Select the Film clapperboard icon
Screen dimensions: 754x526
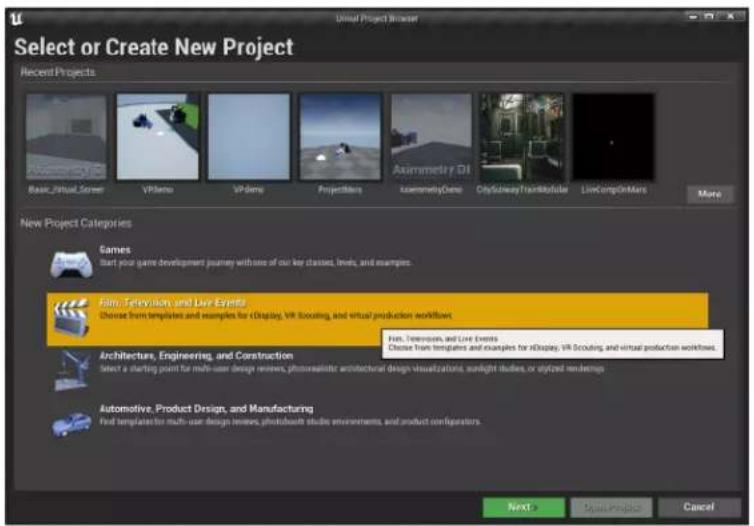point(72,317)
